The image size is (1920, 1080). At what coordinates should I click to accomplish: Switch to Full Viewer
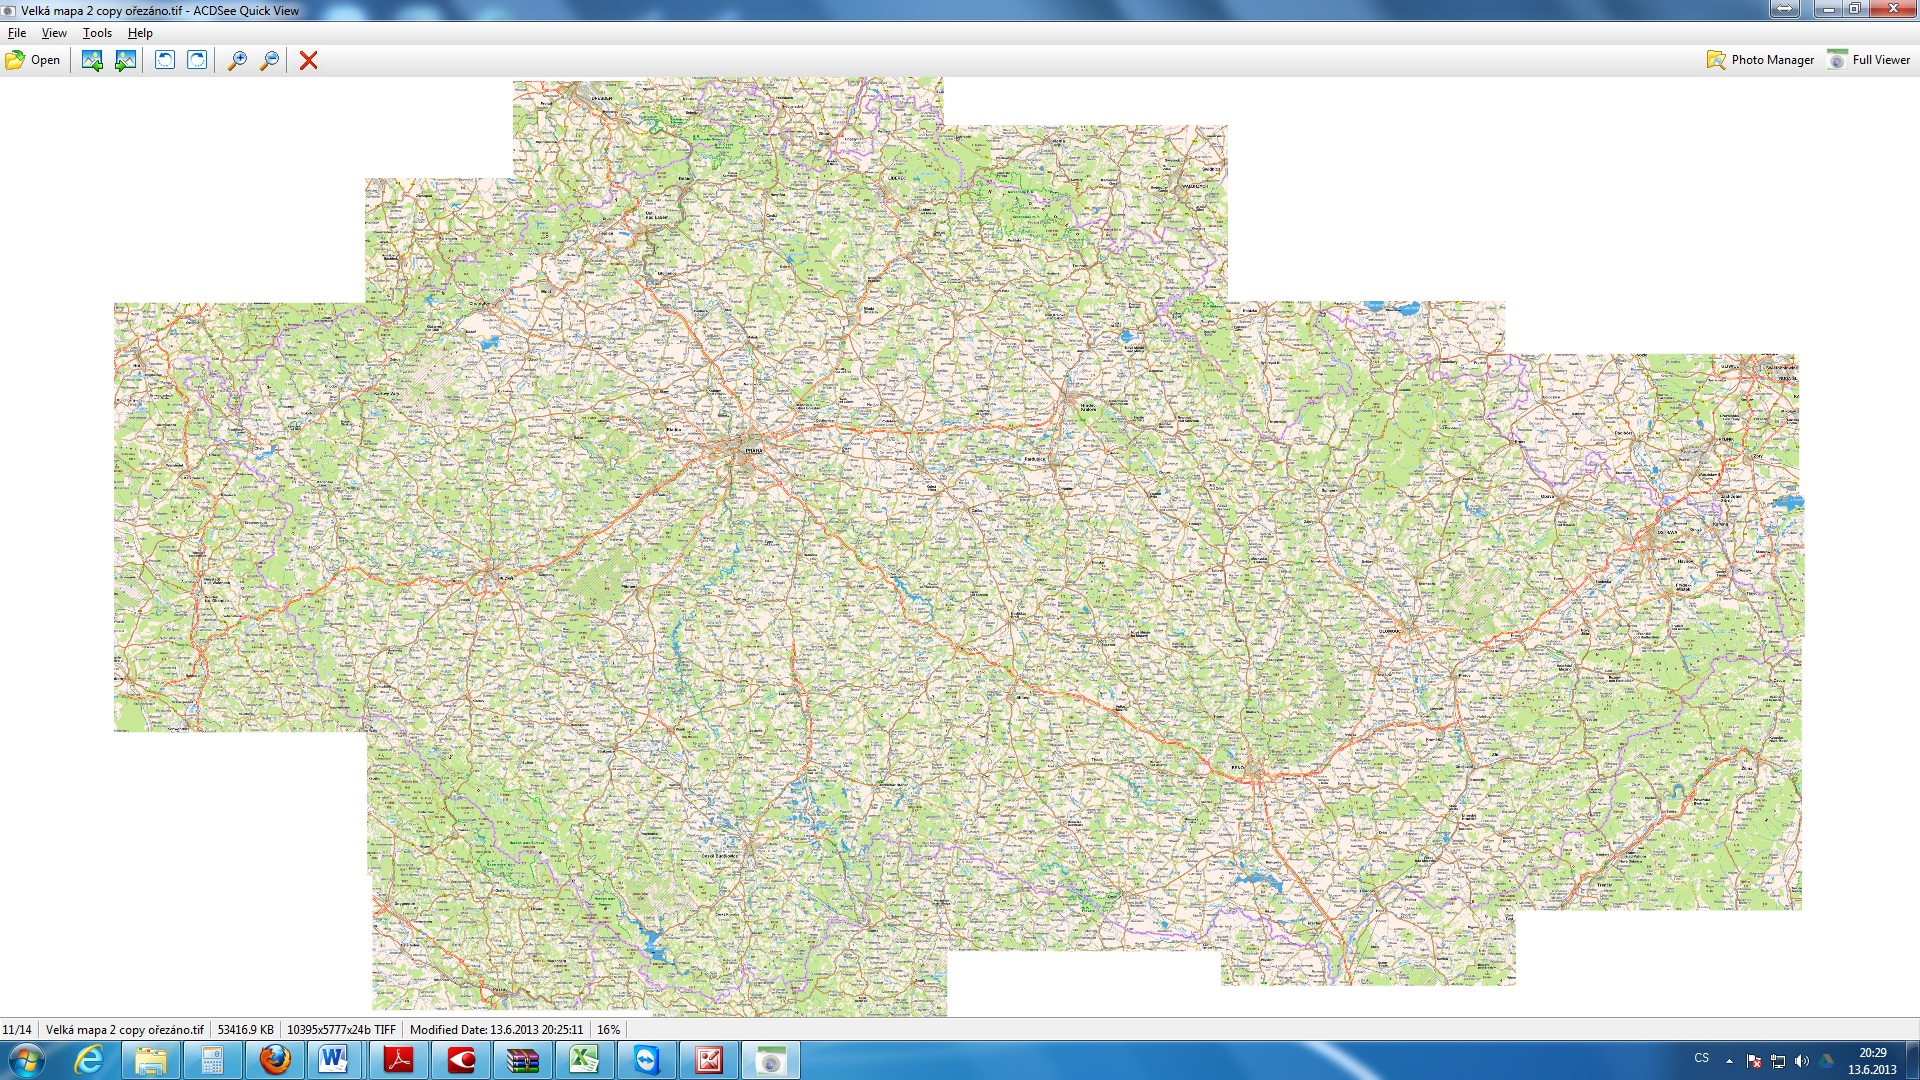1868,60
